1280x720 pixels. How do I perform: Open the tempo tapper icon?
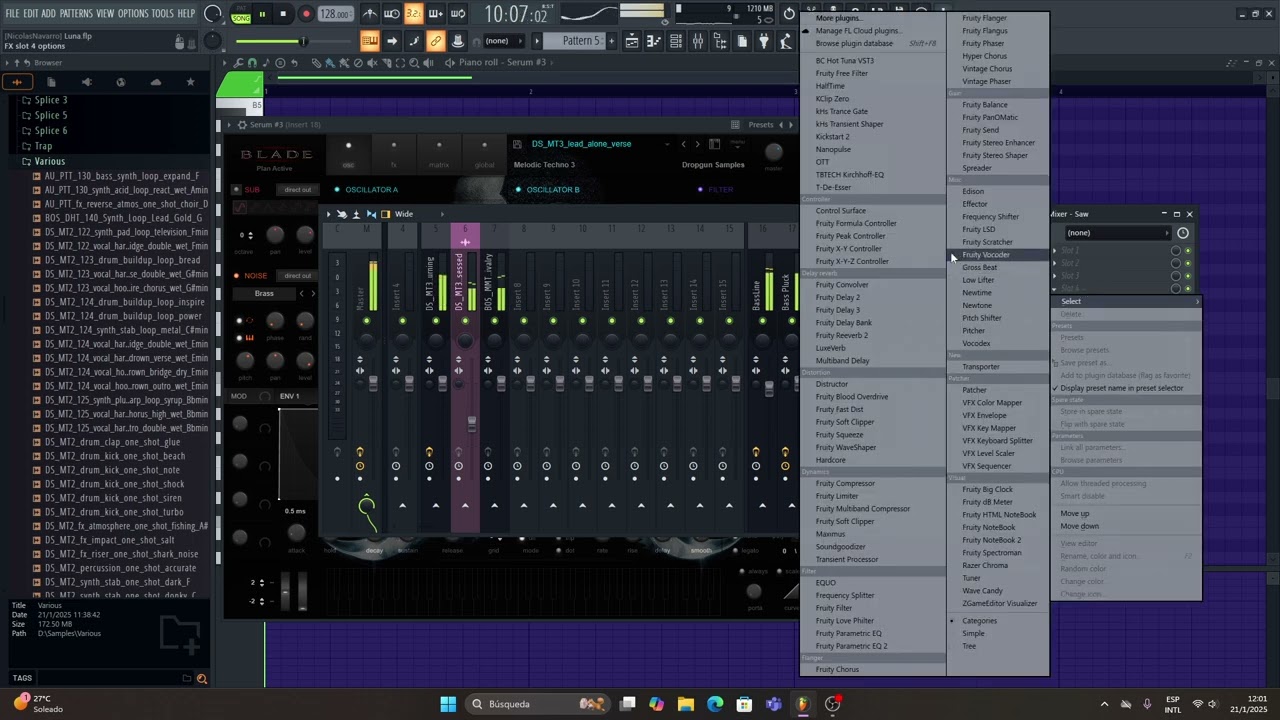pyautogui.click(x=786, y=41)
